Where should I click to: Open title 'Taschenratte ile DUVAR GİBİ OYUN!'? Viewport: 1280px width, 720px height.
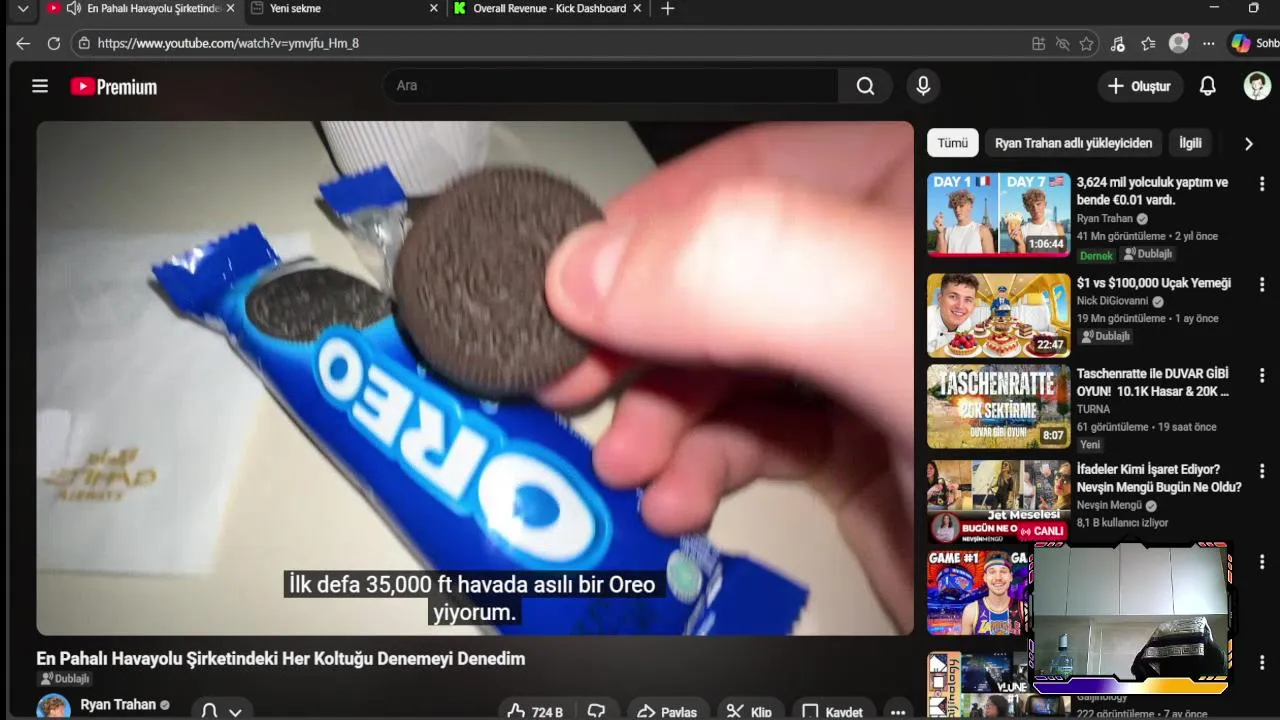pyautogui.click(x=1153, y=382)
